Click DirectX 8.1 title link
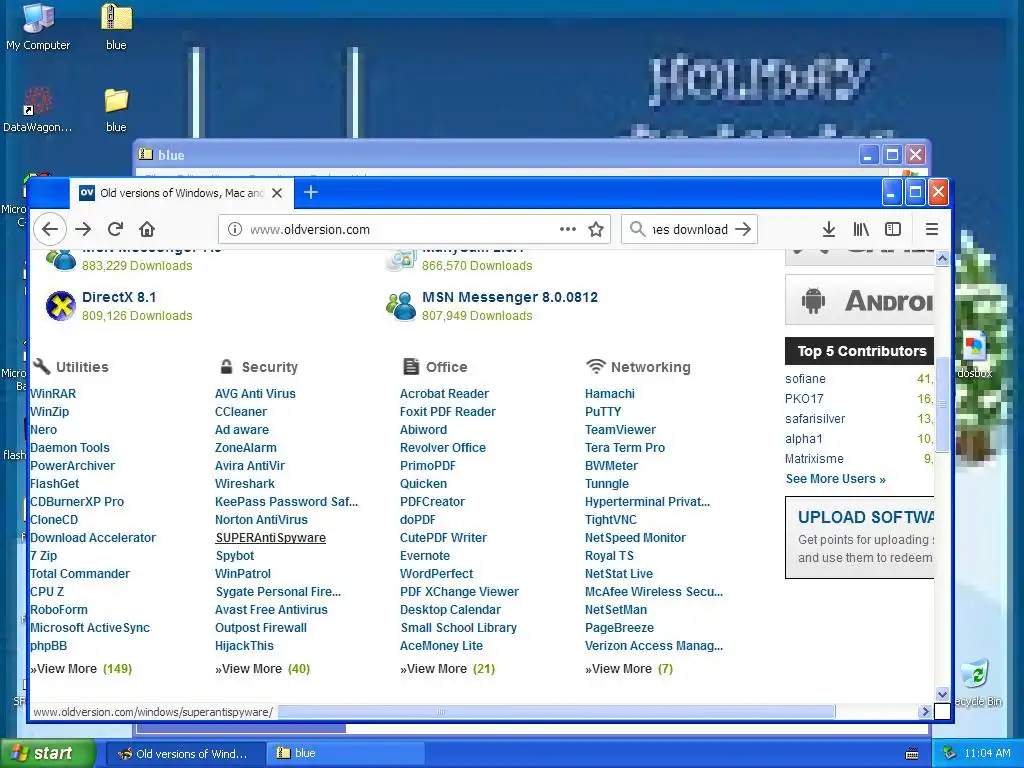The width and height of the screenshot is (1024, 768). [119, 297]
